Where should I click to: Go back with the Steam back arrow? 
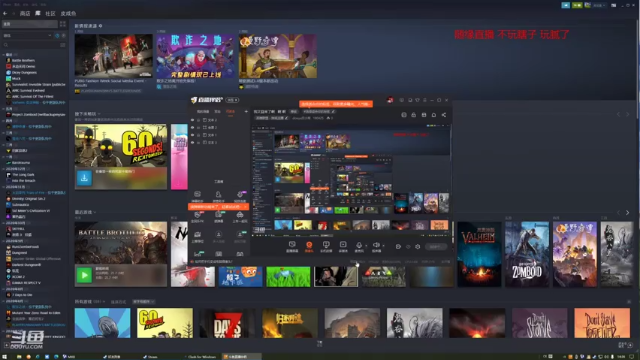(x=5, y=13)
